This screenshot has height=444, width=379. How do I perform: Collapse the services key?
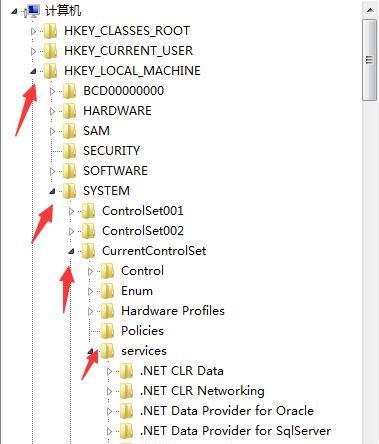[90, 351]
